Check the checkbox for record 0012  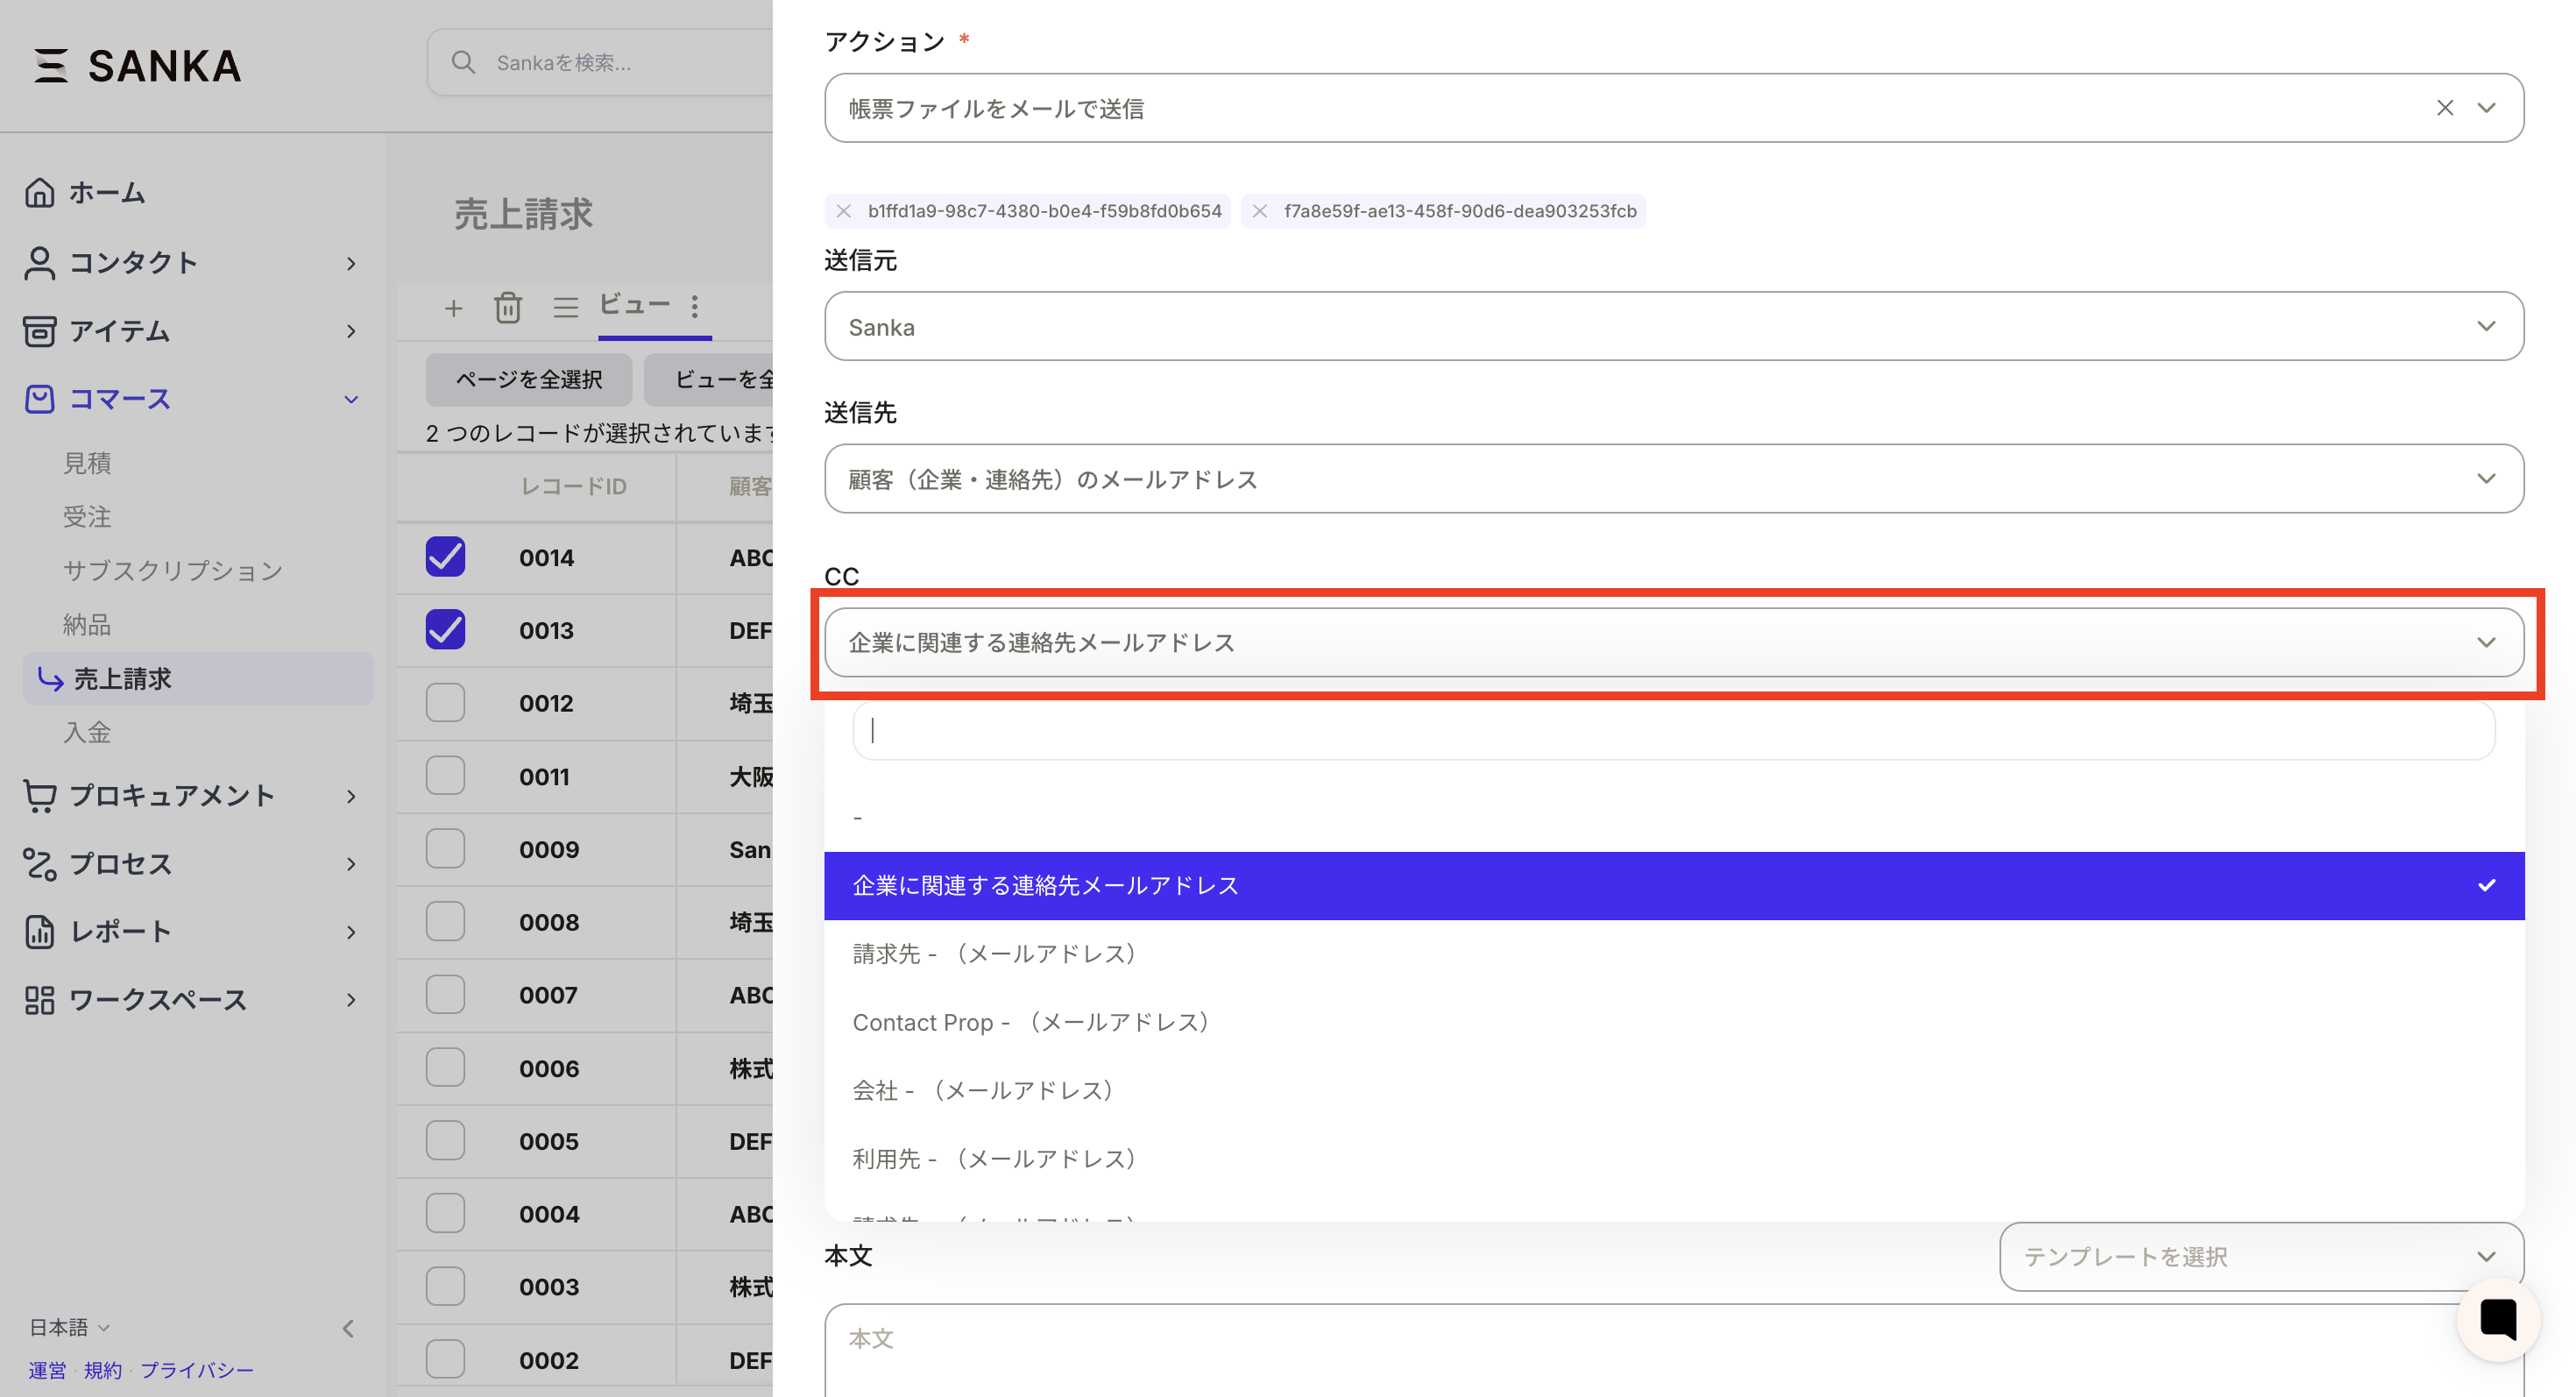pyautogui.click(x=444, y=703)
